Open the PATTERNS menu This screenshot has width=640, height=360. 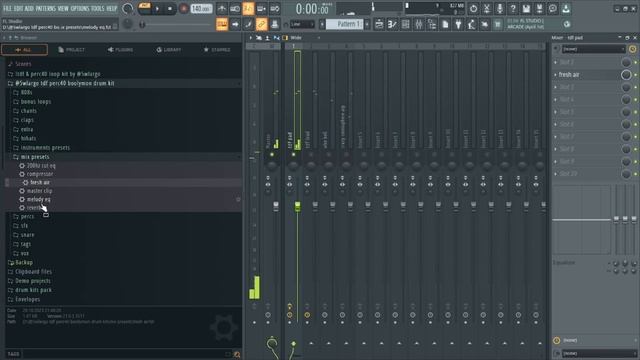click(x=45, y=8)
